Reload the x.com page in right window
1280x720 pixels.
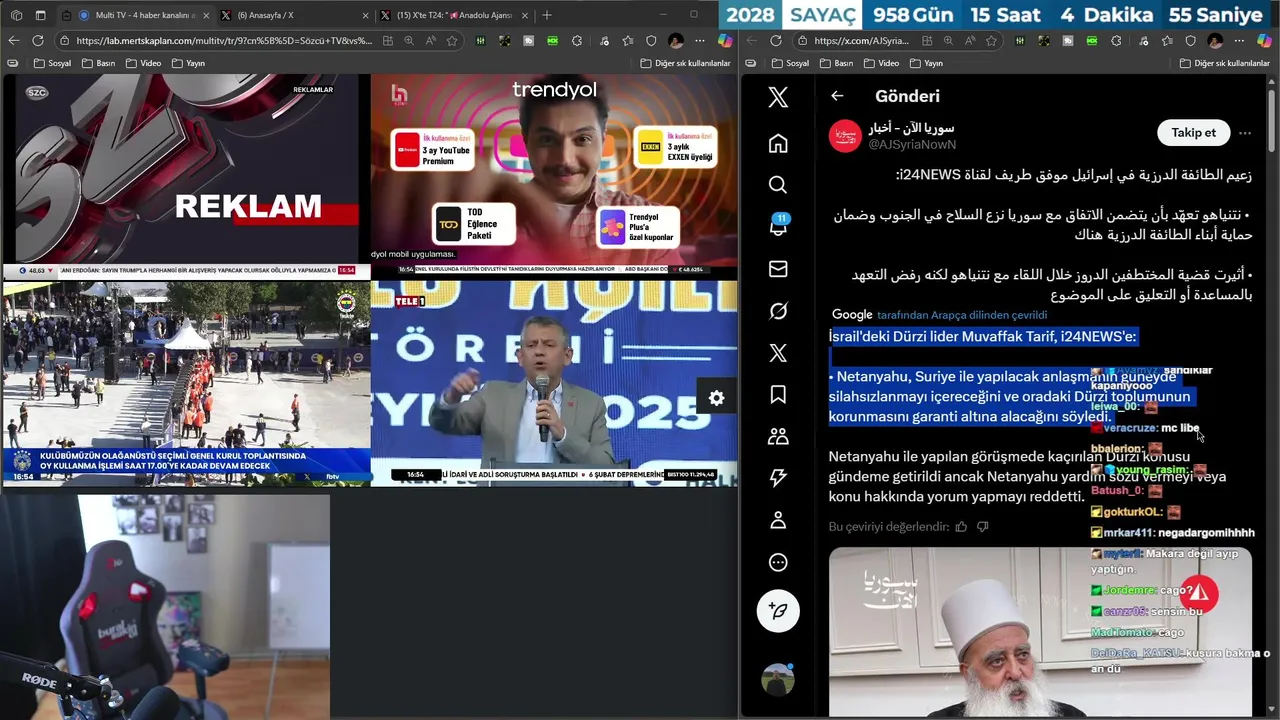point(776,41)
